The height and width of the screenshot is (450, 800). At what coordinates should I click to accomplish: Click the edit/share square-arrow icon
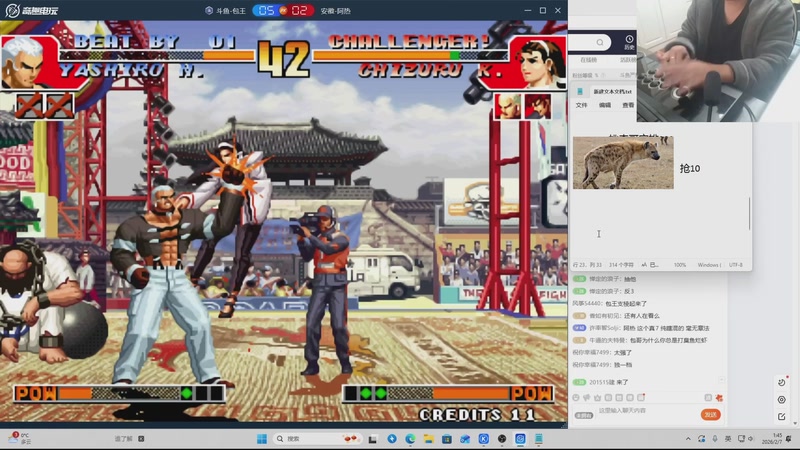click(x=782, y=417)
